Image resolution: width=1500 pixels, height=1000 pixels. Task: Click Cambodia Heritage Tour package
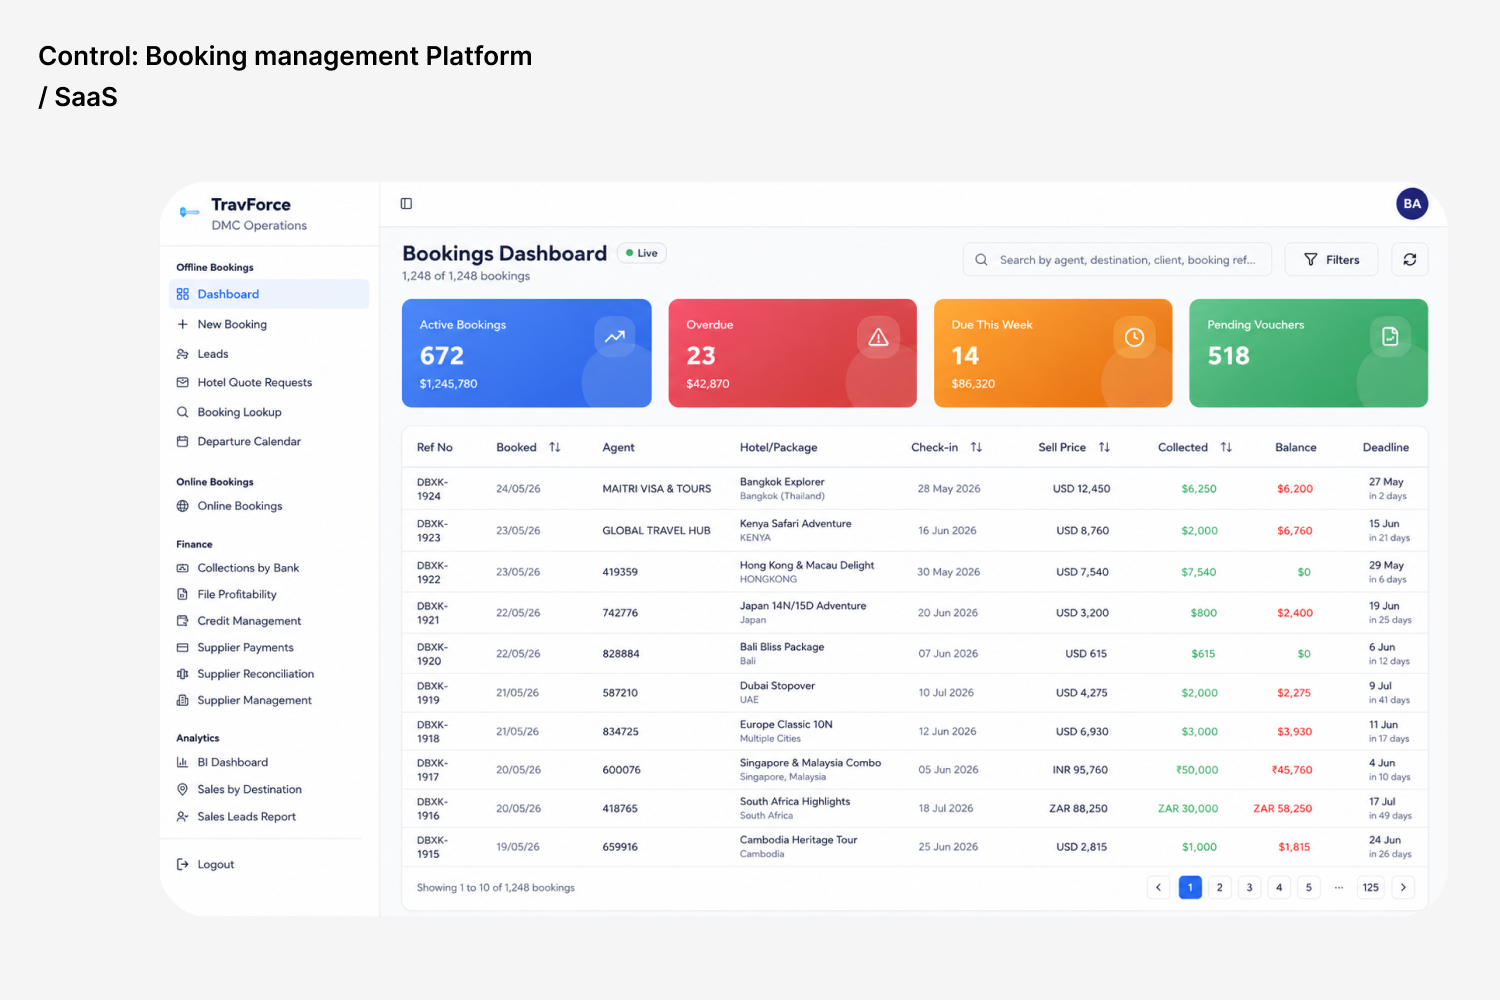(x=798, y=840)
